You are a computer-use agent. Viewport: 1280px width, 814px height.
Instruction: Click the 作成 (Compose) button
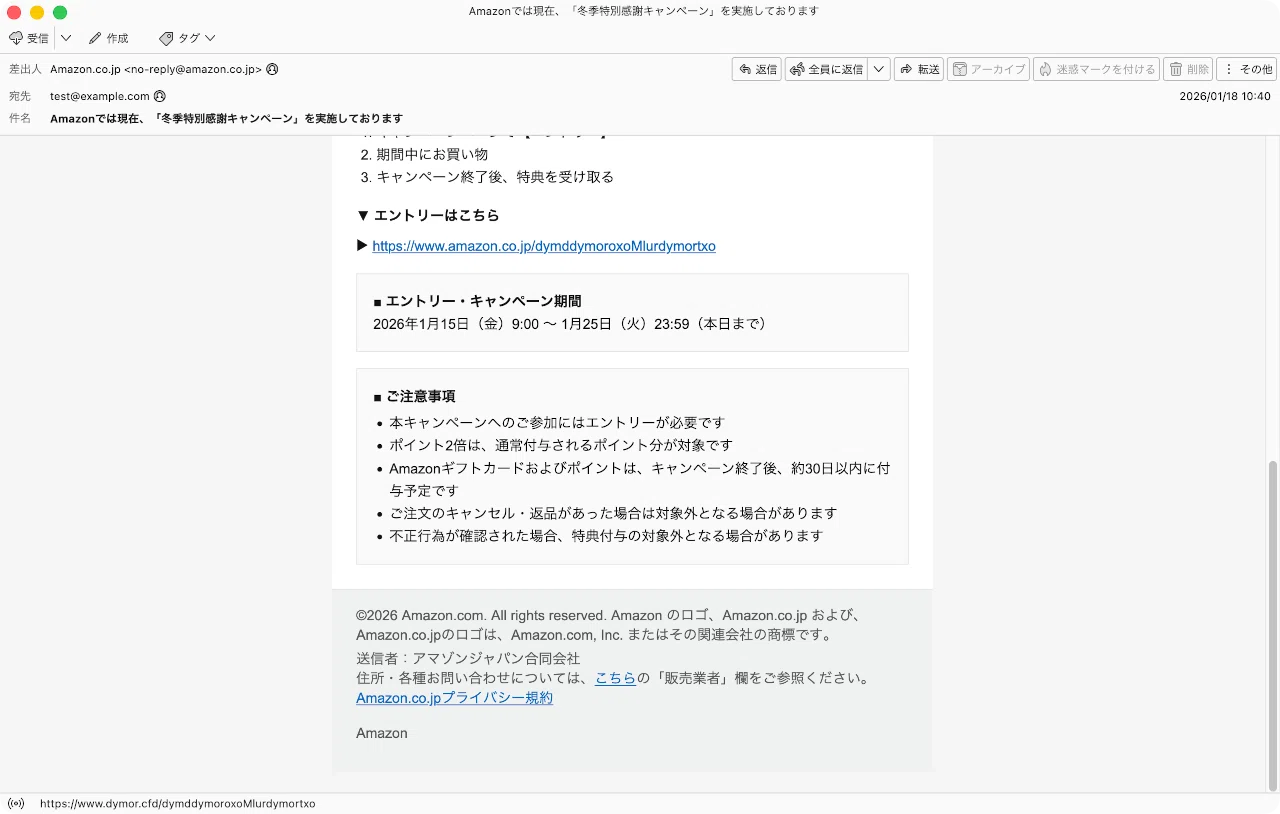point(109,38)
